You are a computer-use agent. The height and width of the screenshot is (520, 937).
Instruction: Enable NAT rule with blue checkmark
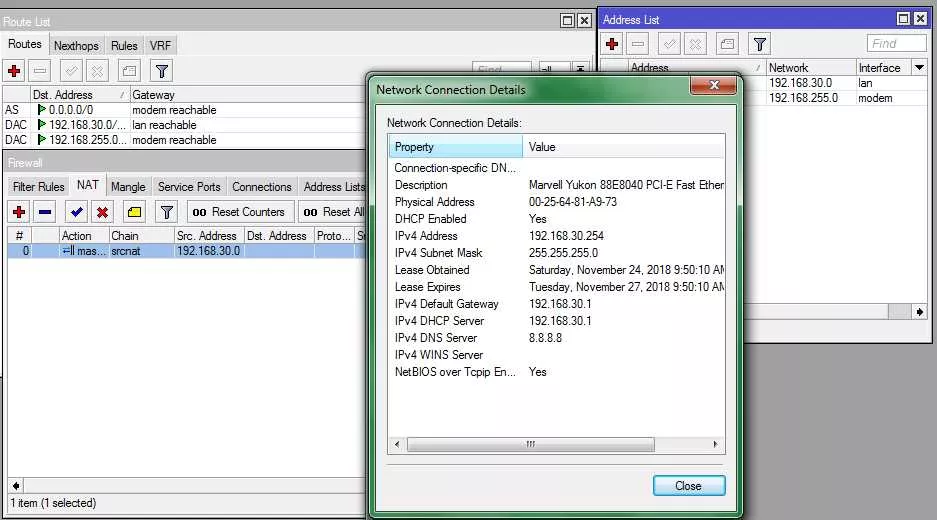pyautogui.click(x=76, y=212)
